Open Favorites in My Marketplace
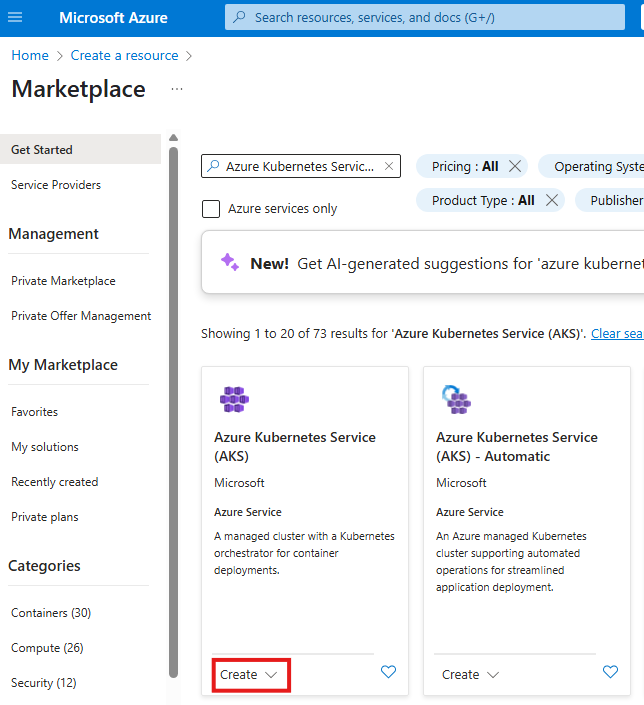Image resolution: width=644 pixels, height=705 pixels. [35, 412]
